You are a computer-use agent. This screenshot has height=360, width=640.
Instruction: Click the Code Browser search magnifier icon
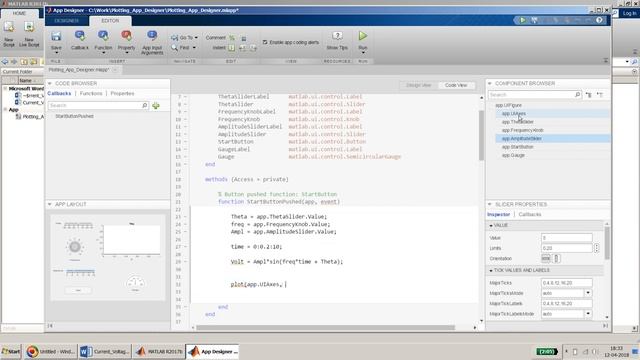[x=144, y=105]
